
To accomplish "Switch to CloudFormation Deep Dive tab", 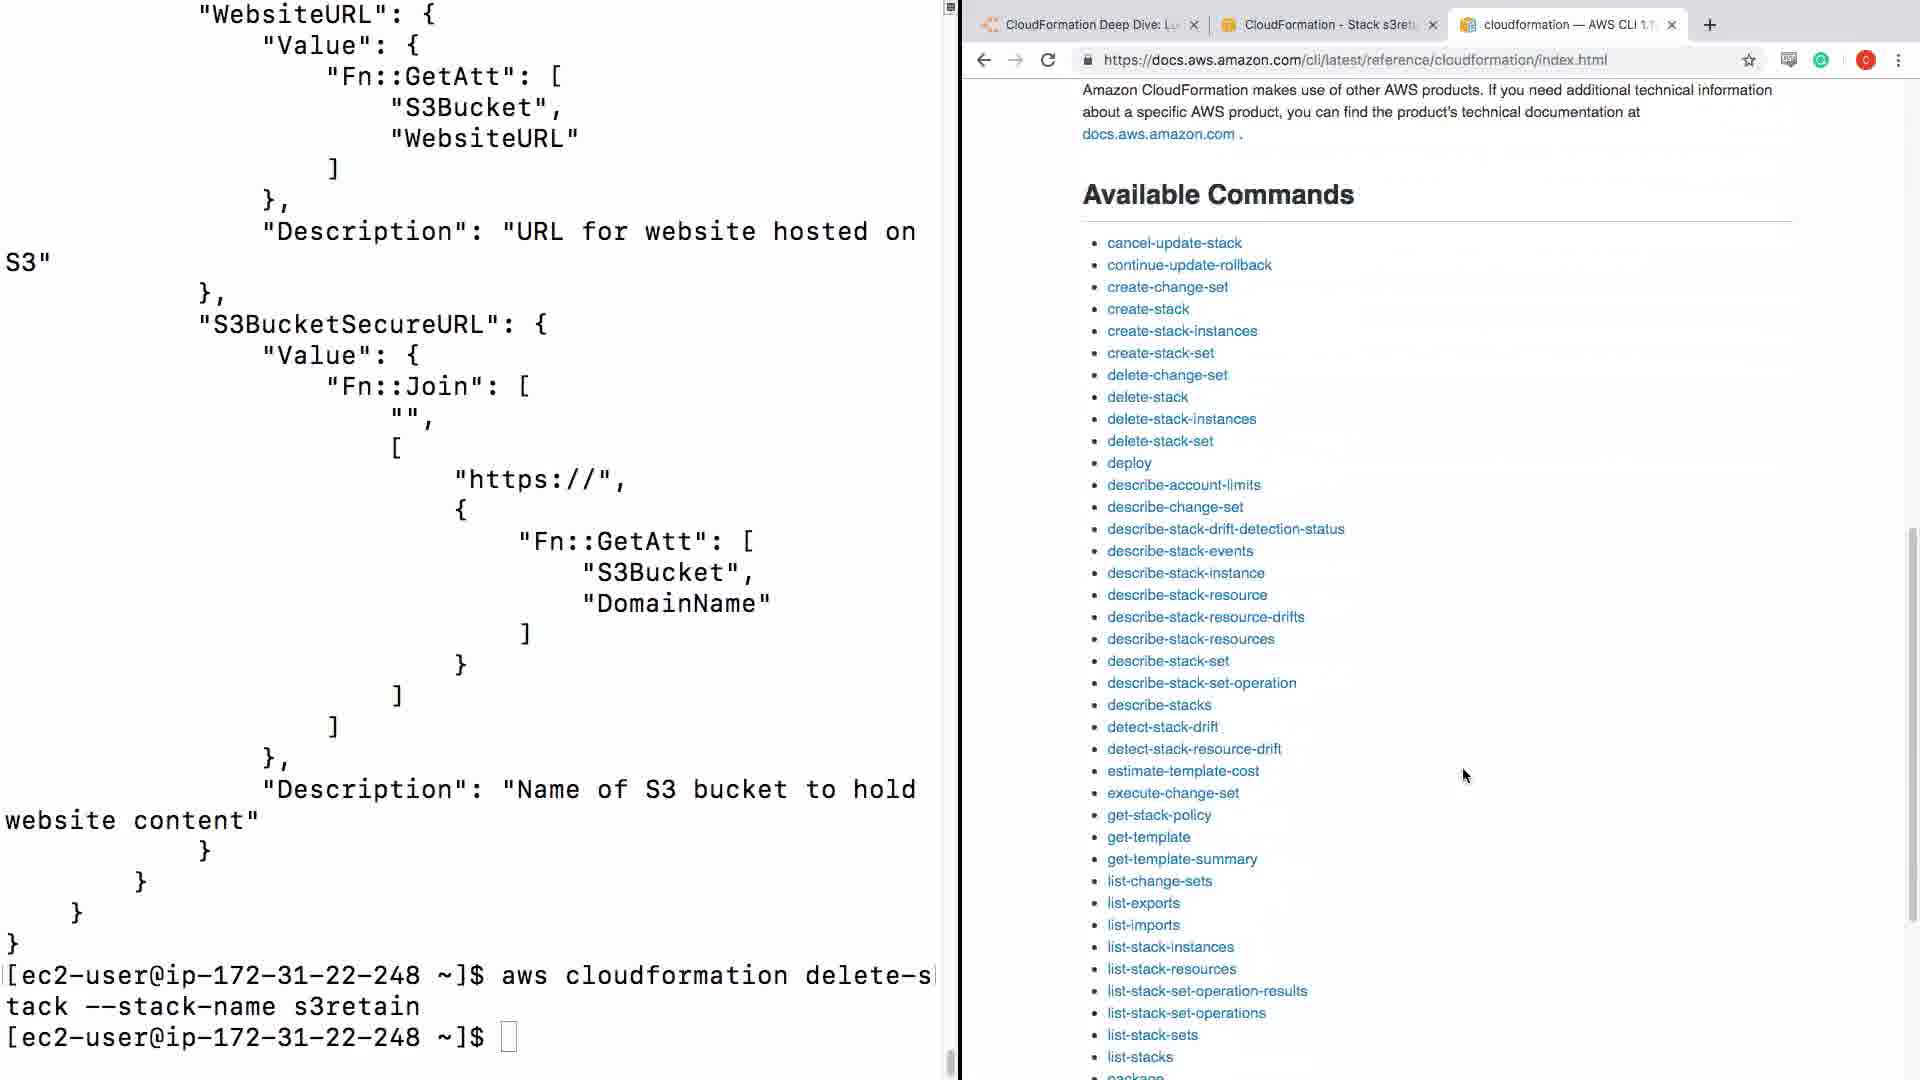I will [x=1090, y=25].
